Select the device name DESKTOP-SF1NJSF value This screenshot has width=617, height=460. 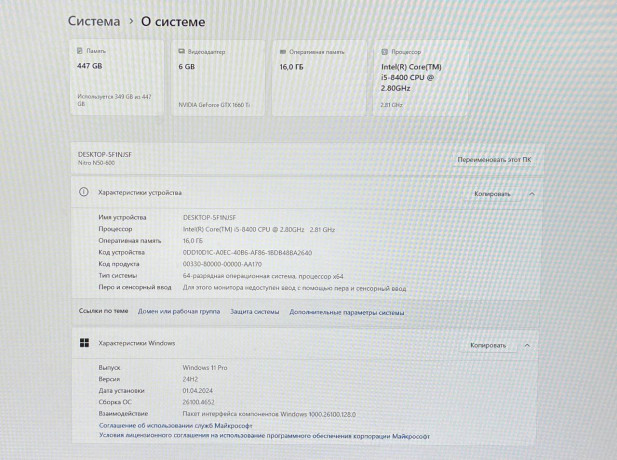pyautogui.click(x=209, y=218)
